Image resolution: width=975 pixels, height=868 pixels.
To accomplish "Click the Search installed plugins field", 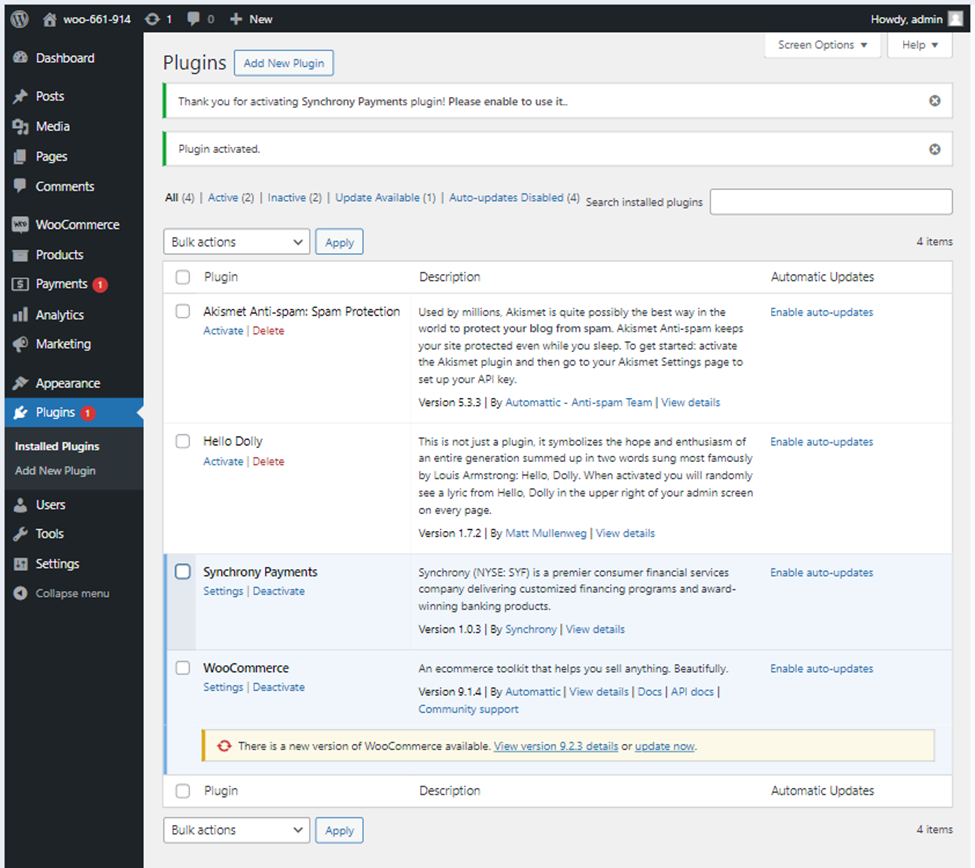I will pyautogui.click(x=830, y=202).
